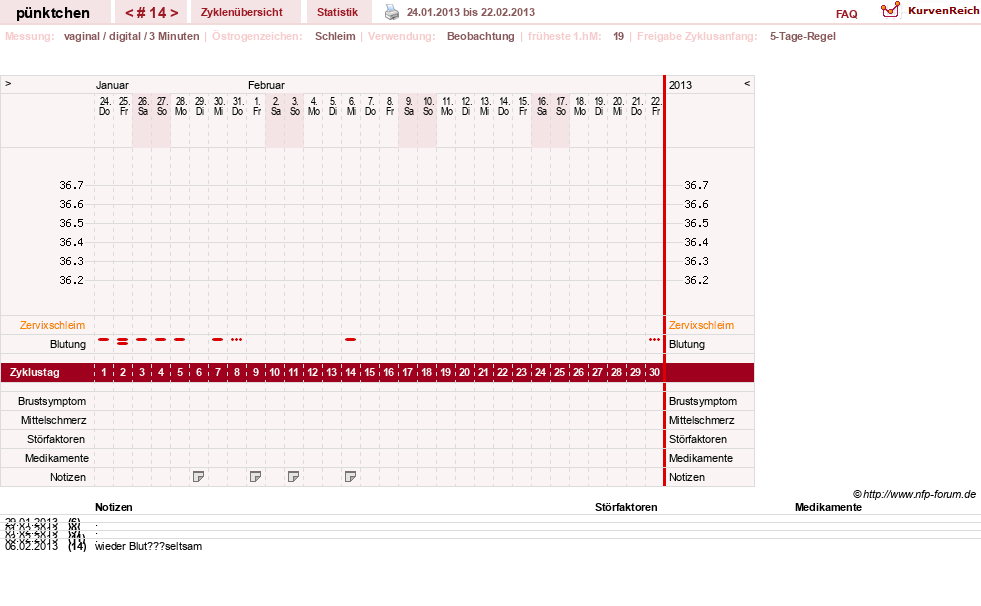Click the left Mittelschmerz row label
The width and height of the screenshot is (981, 606).
coord(53,420)
